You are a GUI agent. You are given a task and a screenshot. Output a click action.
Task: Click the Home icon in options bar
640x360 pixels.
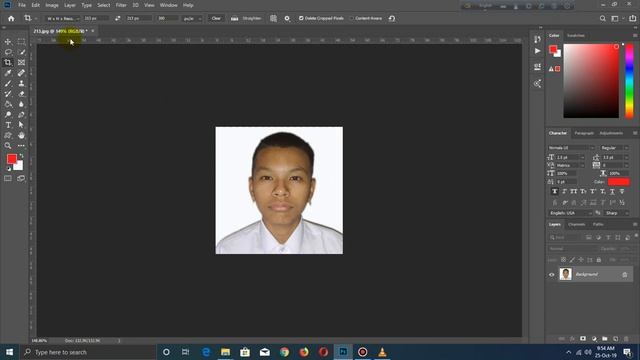point(11,18)
